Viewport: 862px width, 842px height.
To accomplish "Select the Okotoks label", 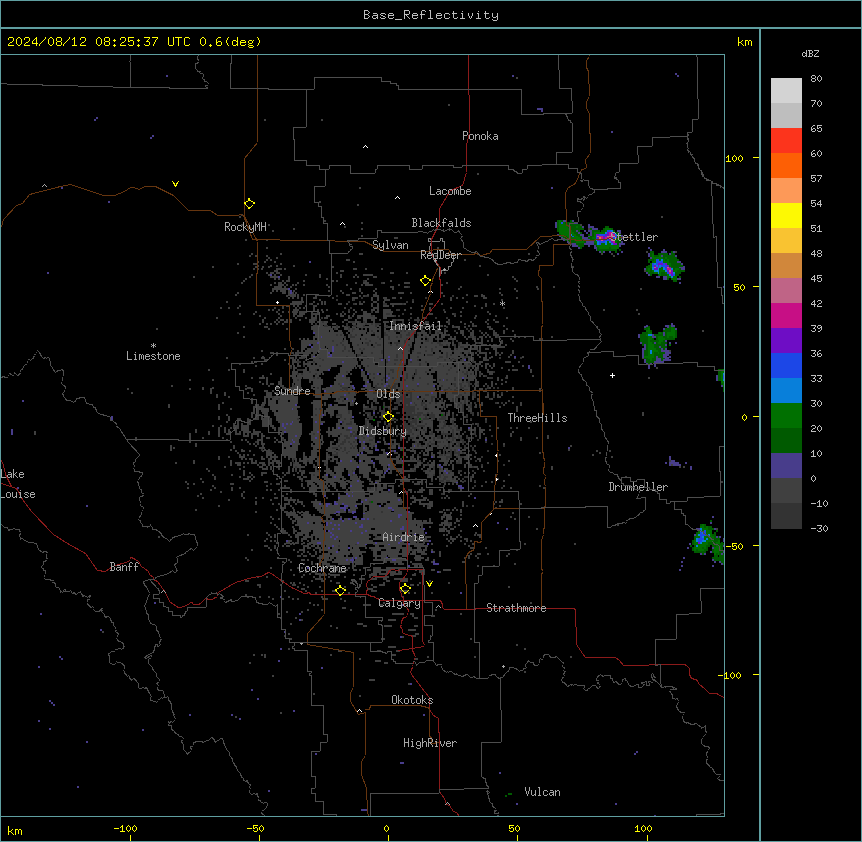I will tap(412, 700).
